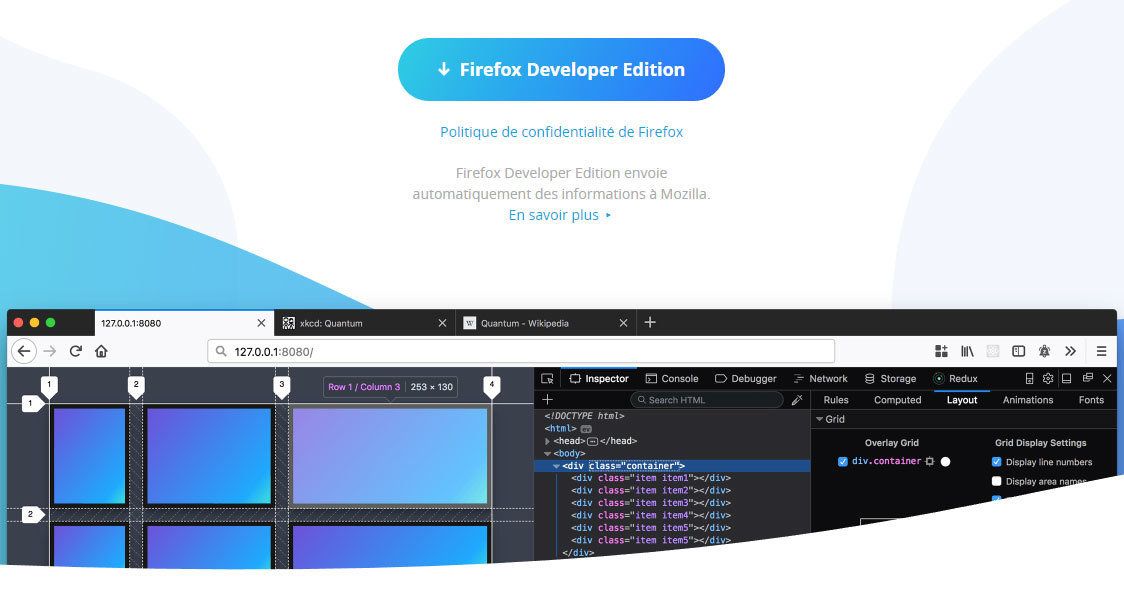Click the address bar search magnifier icon

point(222,352)
